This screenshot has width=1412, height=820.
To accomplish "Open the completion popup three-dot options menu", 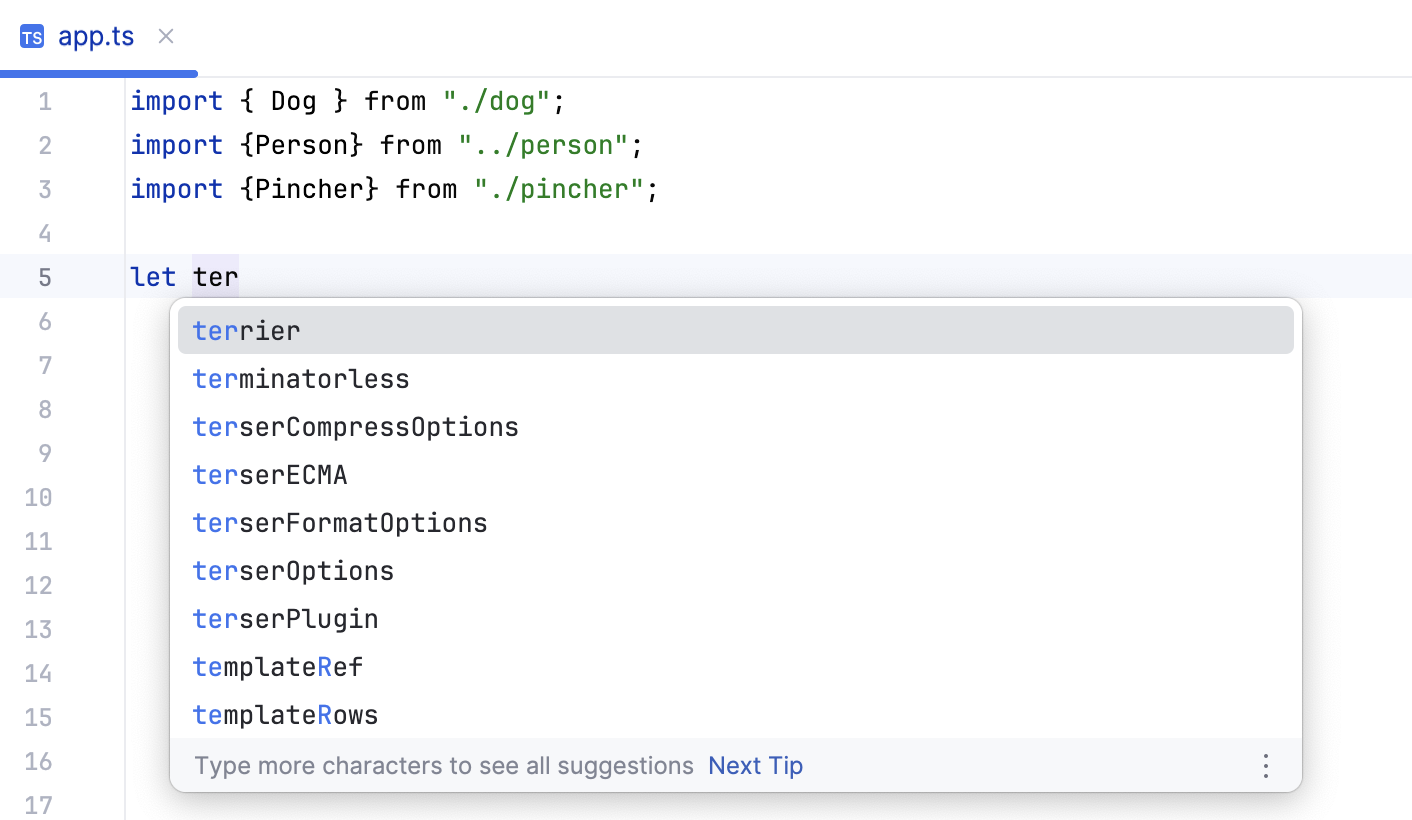I will tap(1265, 766).
